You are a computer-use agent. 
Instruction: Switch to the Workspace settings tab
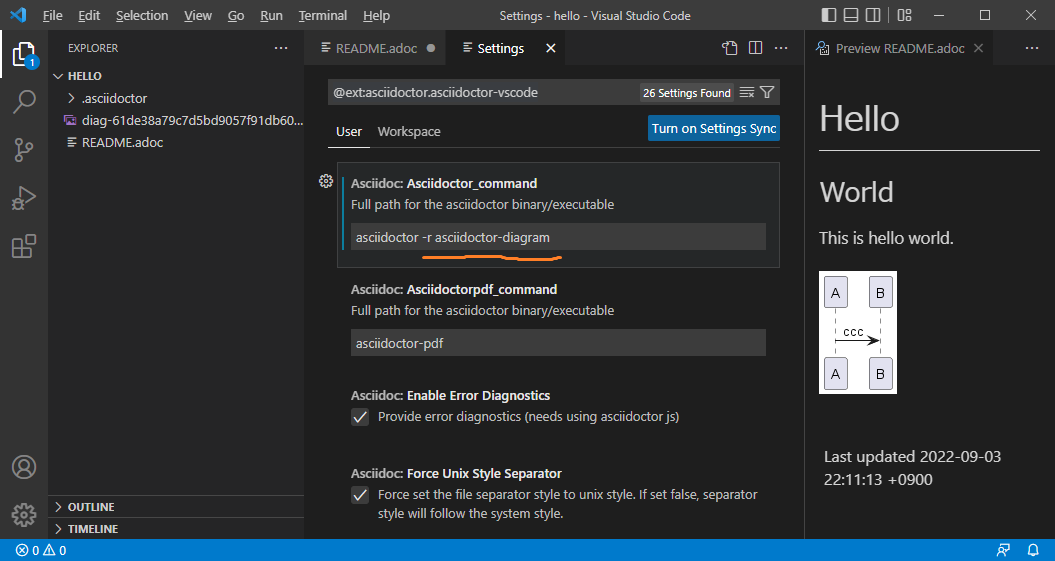click(408, 132)
